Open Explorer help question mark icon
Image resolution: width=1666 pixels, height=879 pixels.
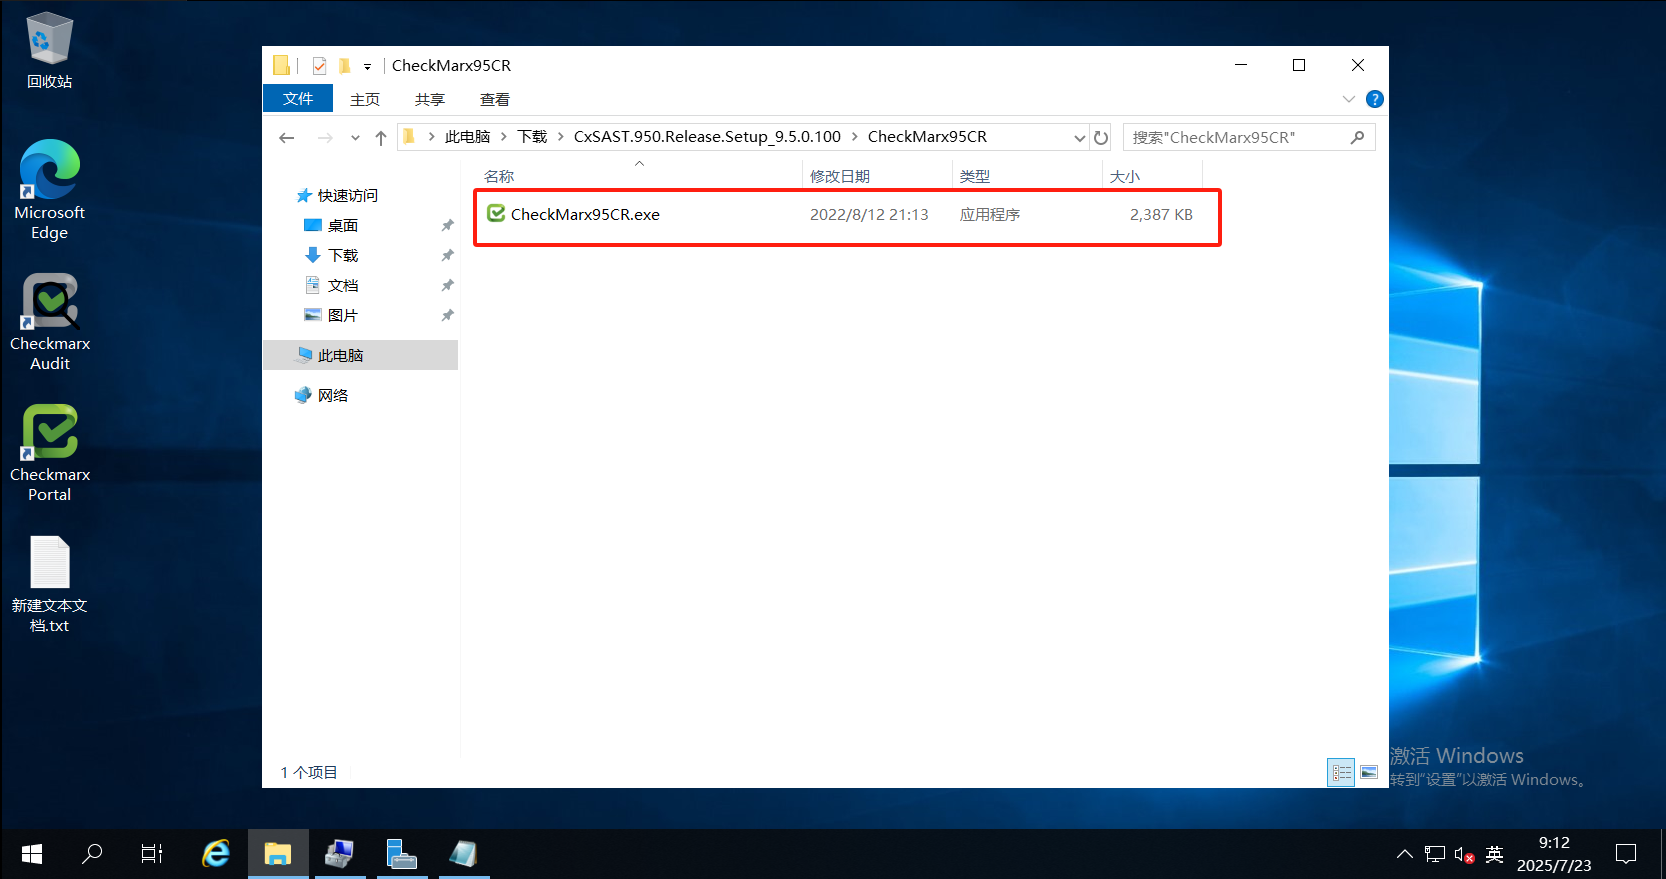pos(1375,99)
